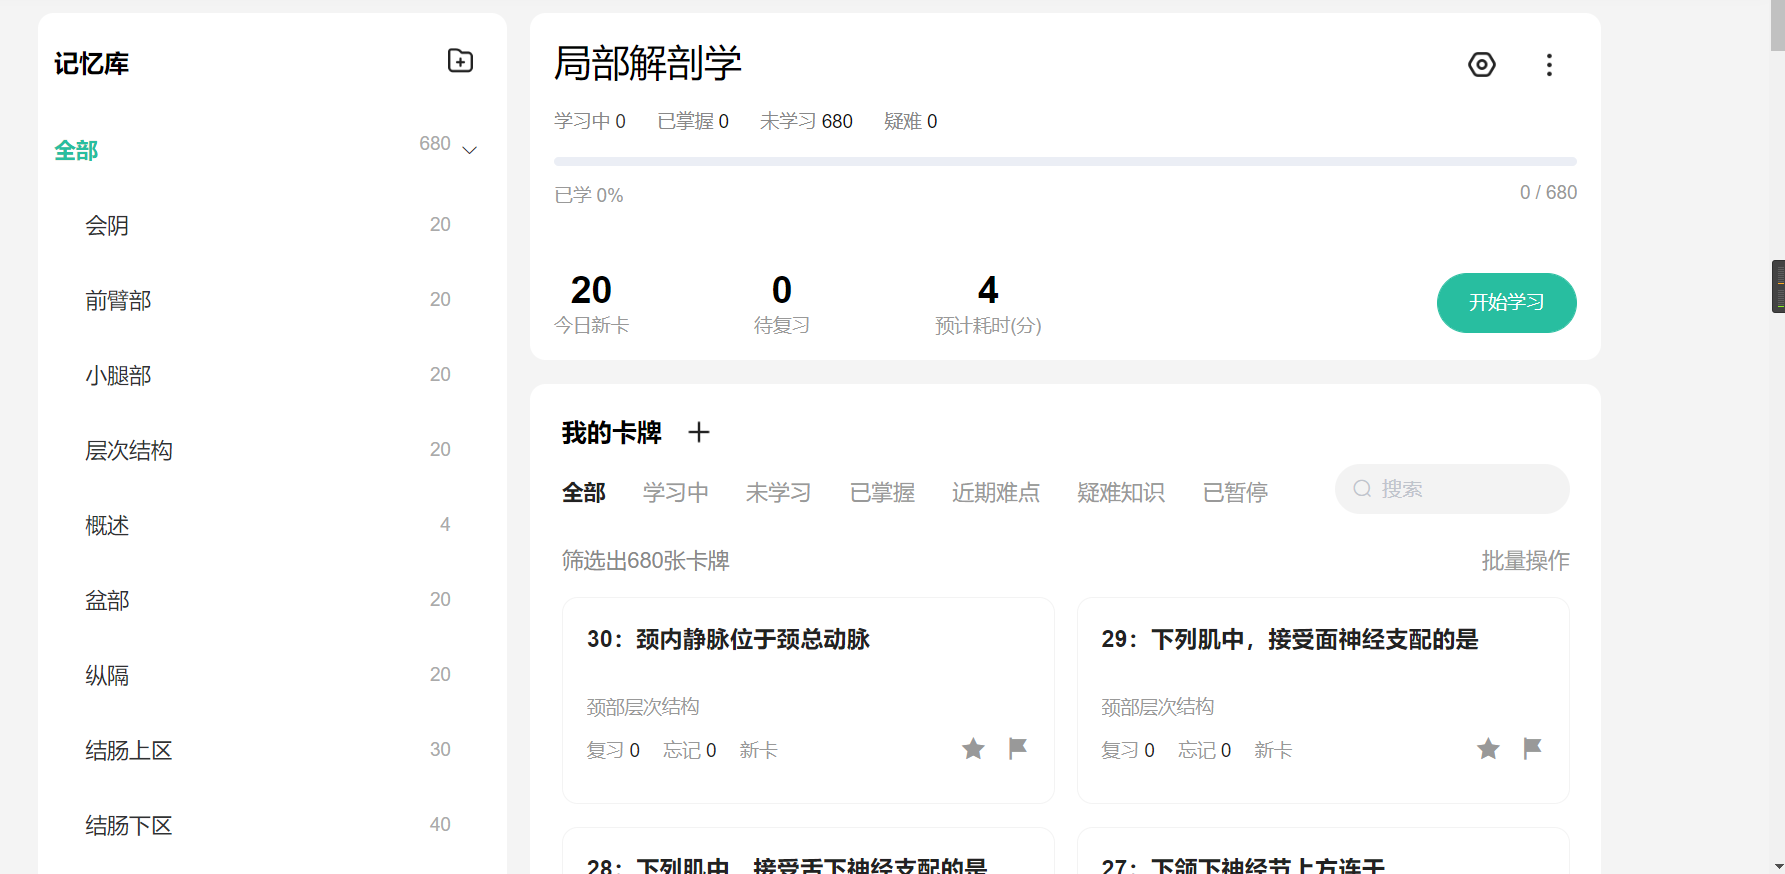Star card 29 接受面神经支配的是

[1488, 748]
